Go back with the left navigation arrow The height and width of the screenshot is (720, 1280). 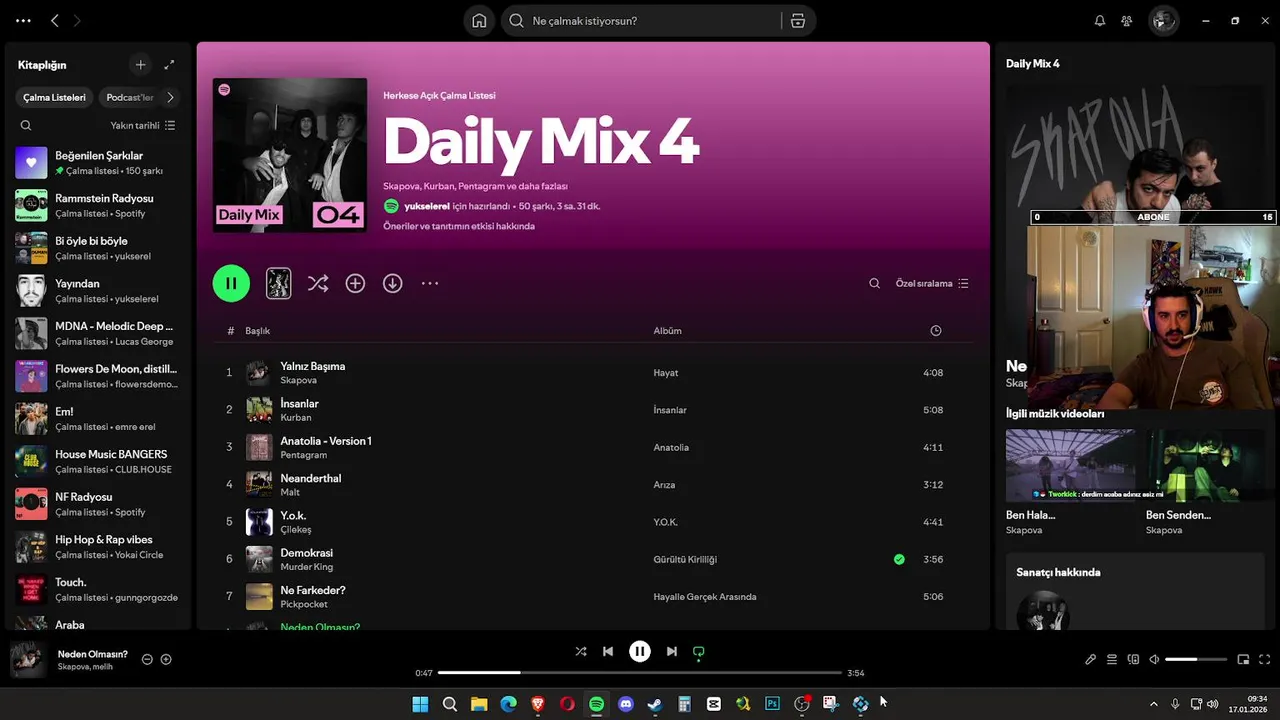click(55, 21)
